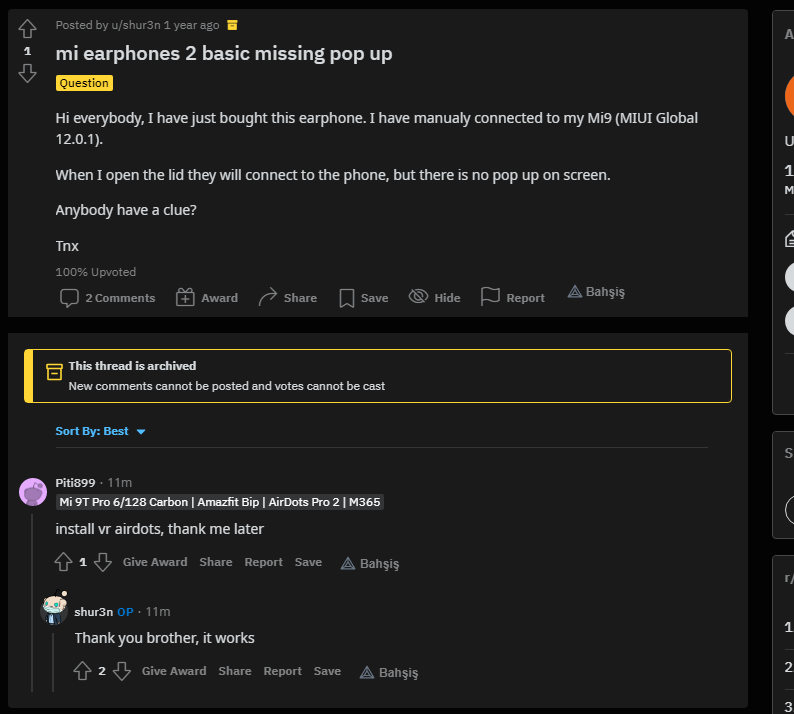Select the Question post flair
Viewport: 794px width, 714px height.
[84, 83]
